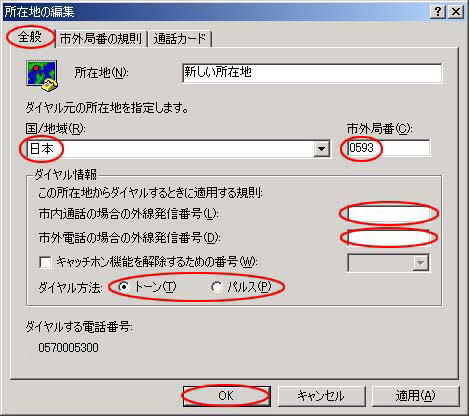Image resolution: width=469 pixels, height=416 pixels.
Task: Expand the disabled call-waiting number dropdown
Action: pos(420,263)
